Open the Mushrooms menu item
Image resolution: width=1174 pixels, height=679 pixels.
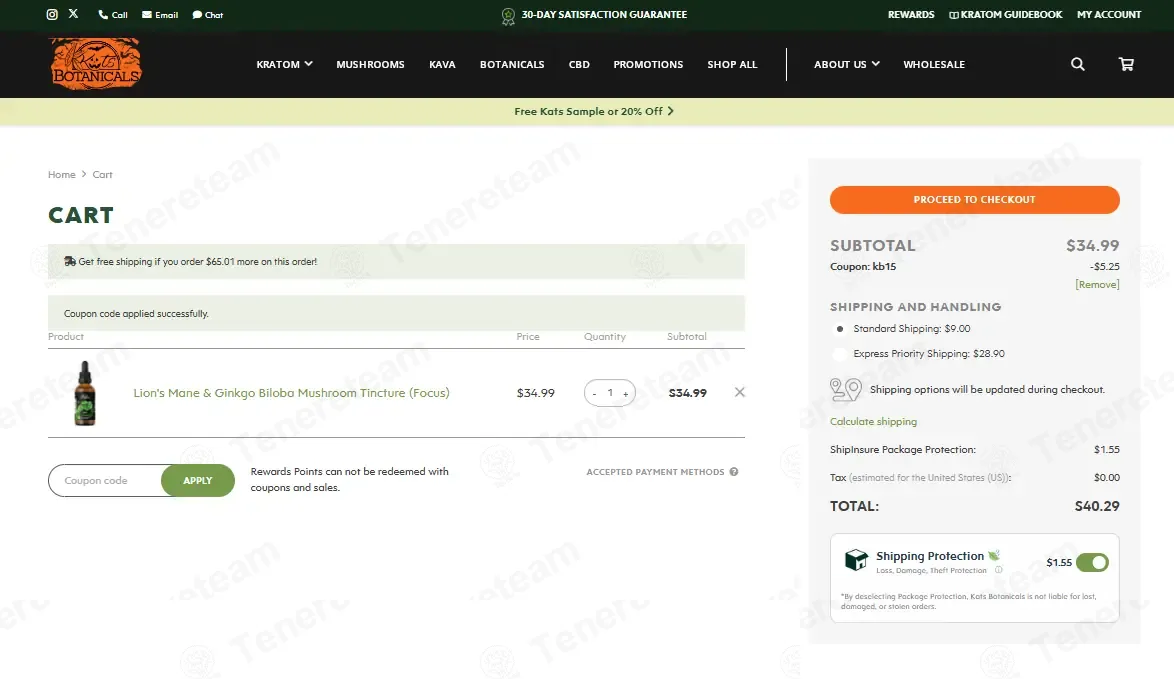click(371, 64)
